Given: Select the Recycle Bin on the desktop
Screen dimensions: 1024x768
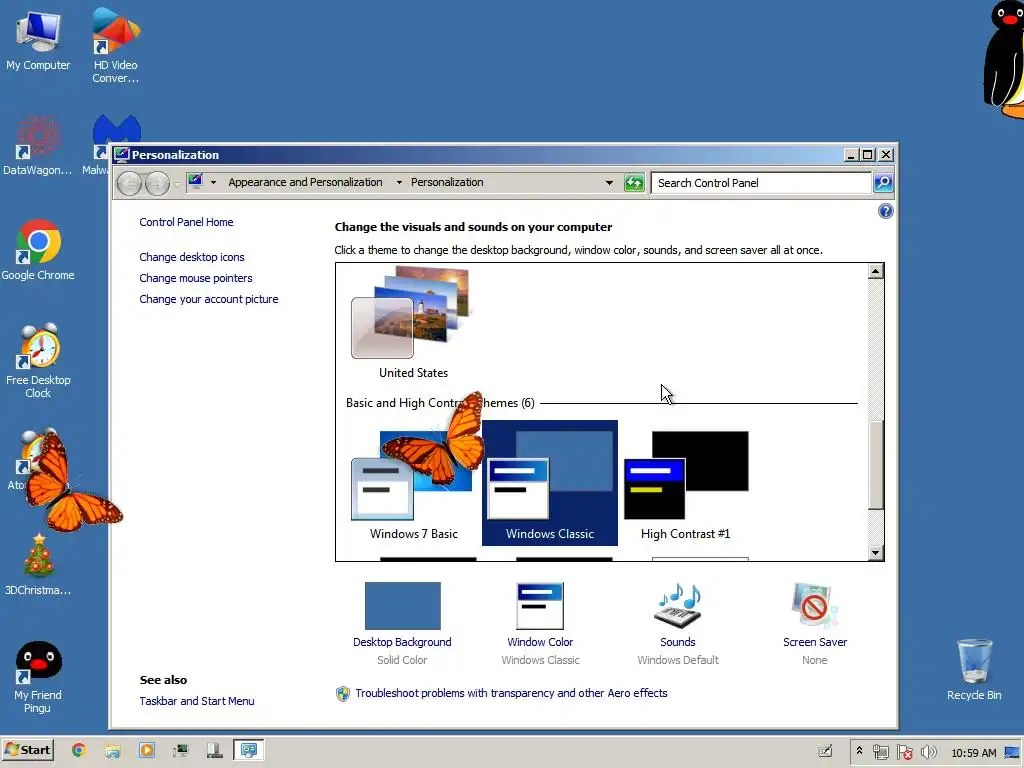Looking at the screenshot, I should pyautogui.click(x=974, y=669).
